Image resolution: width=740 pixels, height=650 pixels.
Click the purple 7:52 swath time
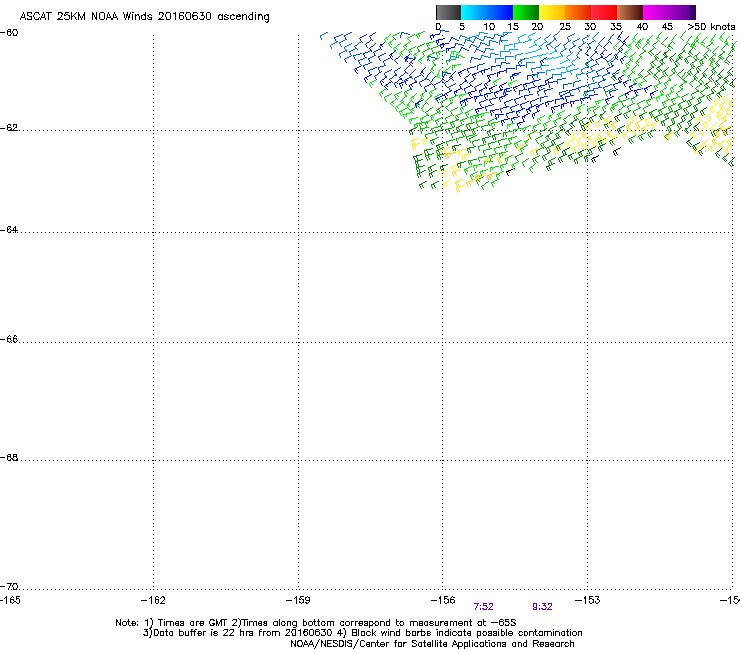[483, 607]
